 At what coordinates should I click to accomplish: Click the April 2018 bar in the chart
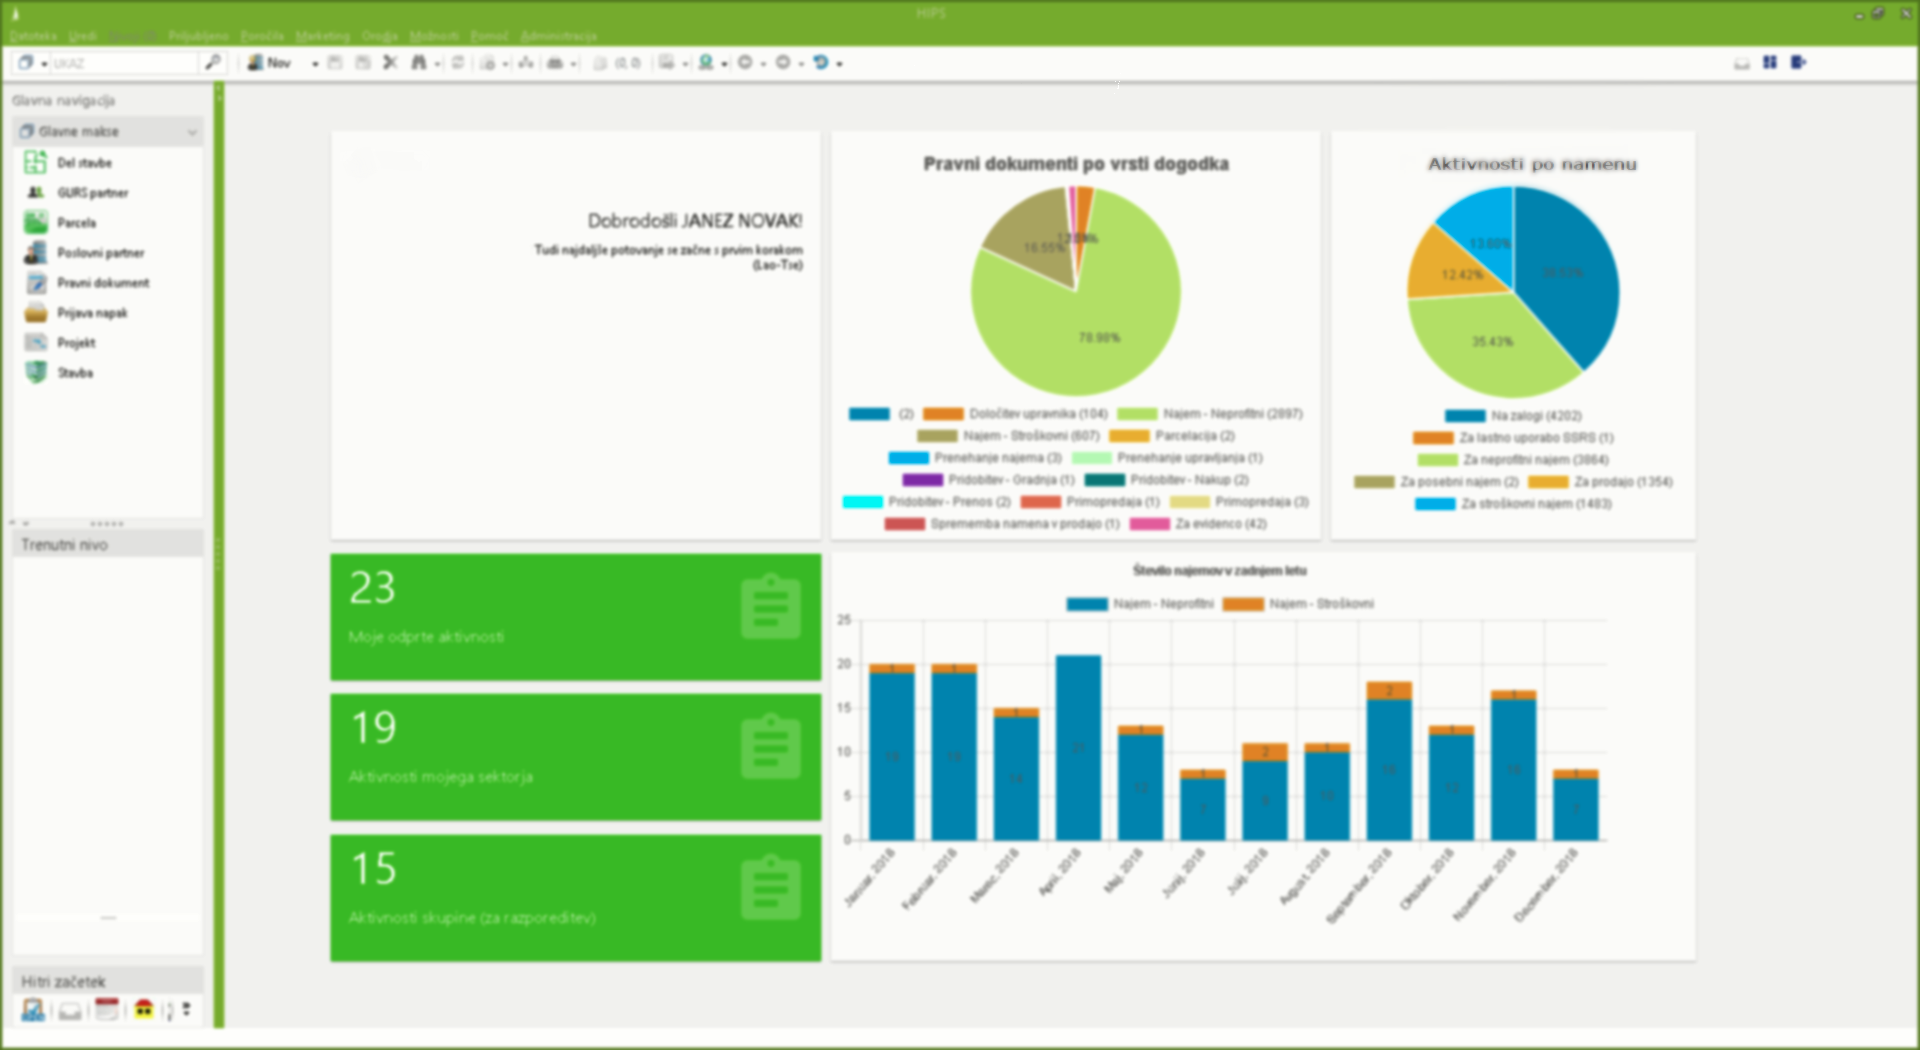pyautogui.click(x=1078, y=747)
